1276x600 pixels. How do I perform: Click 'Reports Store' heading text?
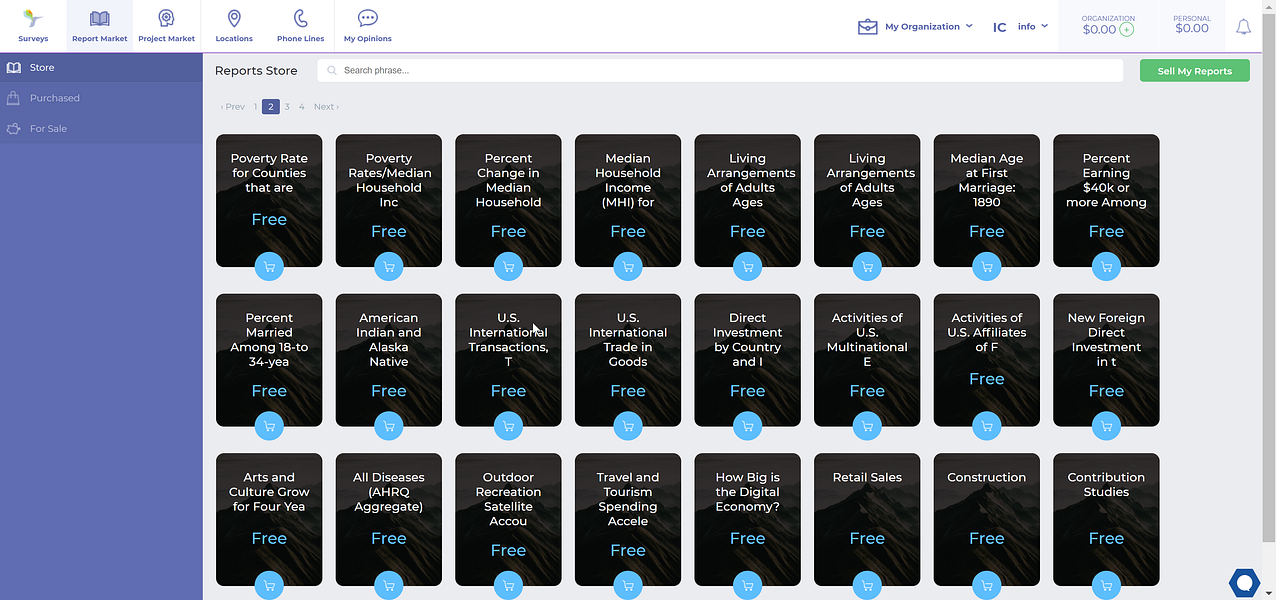coord(256,71)
